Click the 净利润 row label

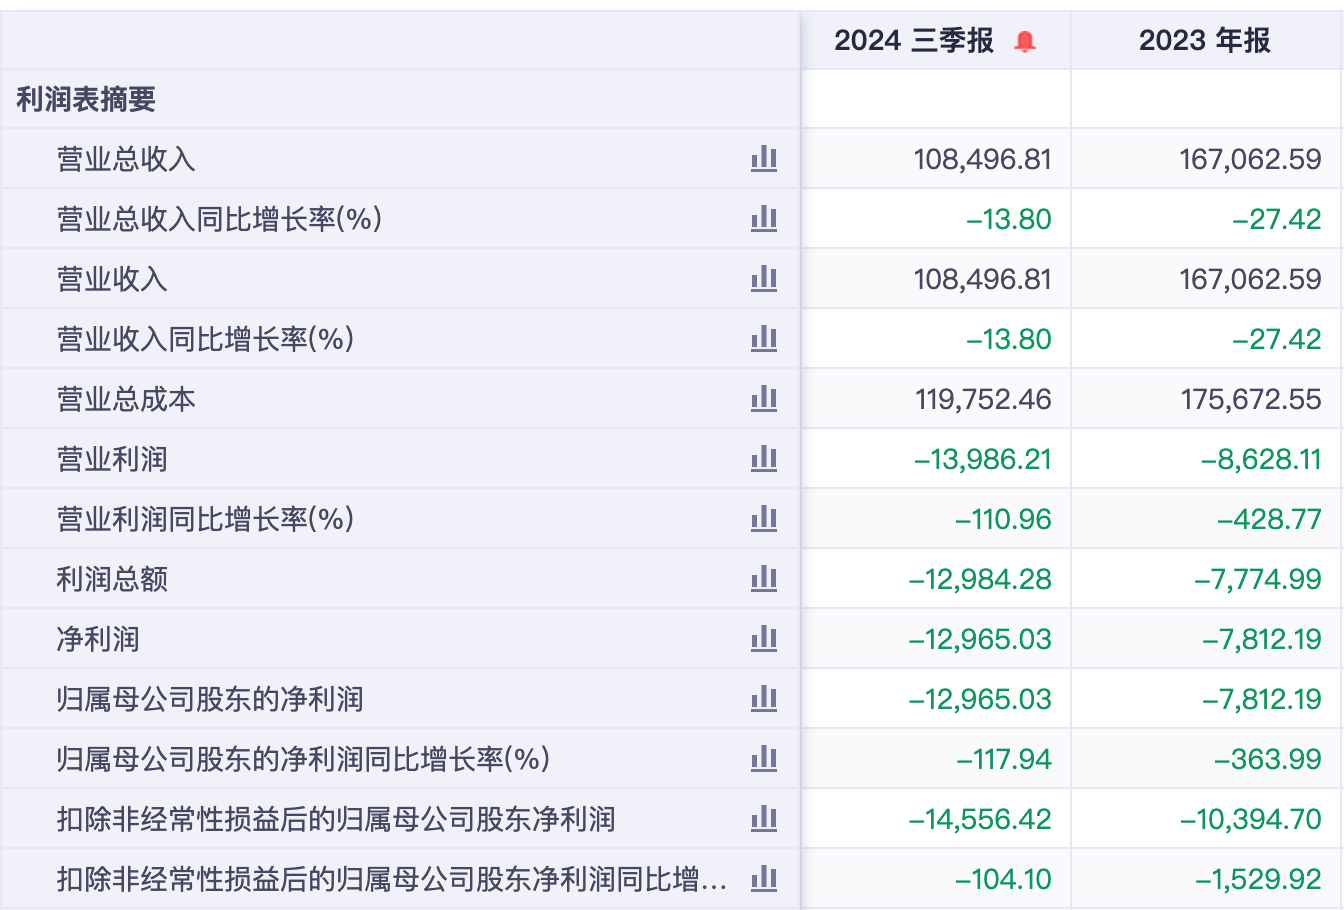(x=98, y=639)
